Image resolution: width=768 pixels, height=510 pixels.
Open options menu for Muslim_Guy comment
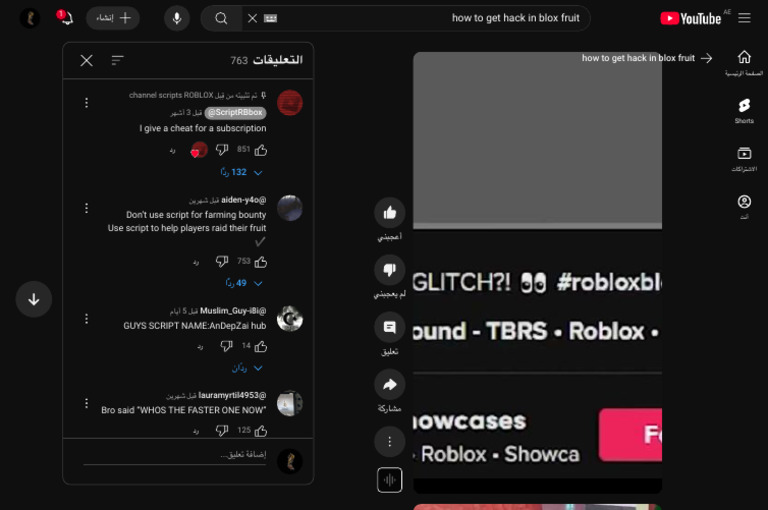(x=86, y=319)
